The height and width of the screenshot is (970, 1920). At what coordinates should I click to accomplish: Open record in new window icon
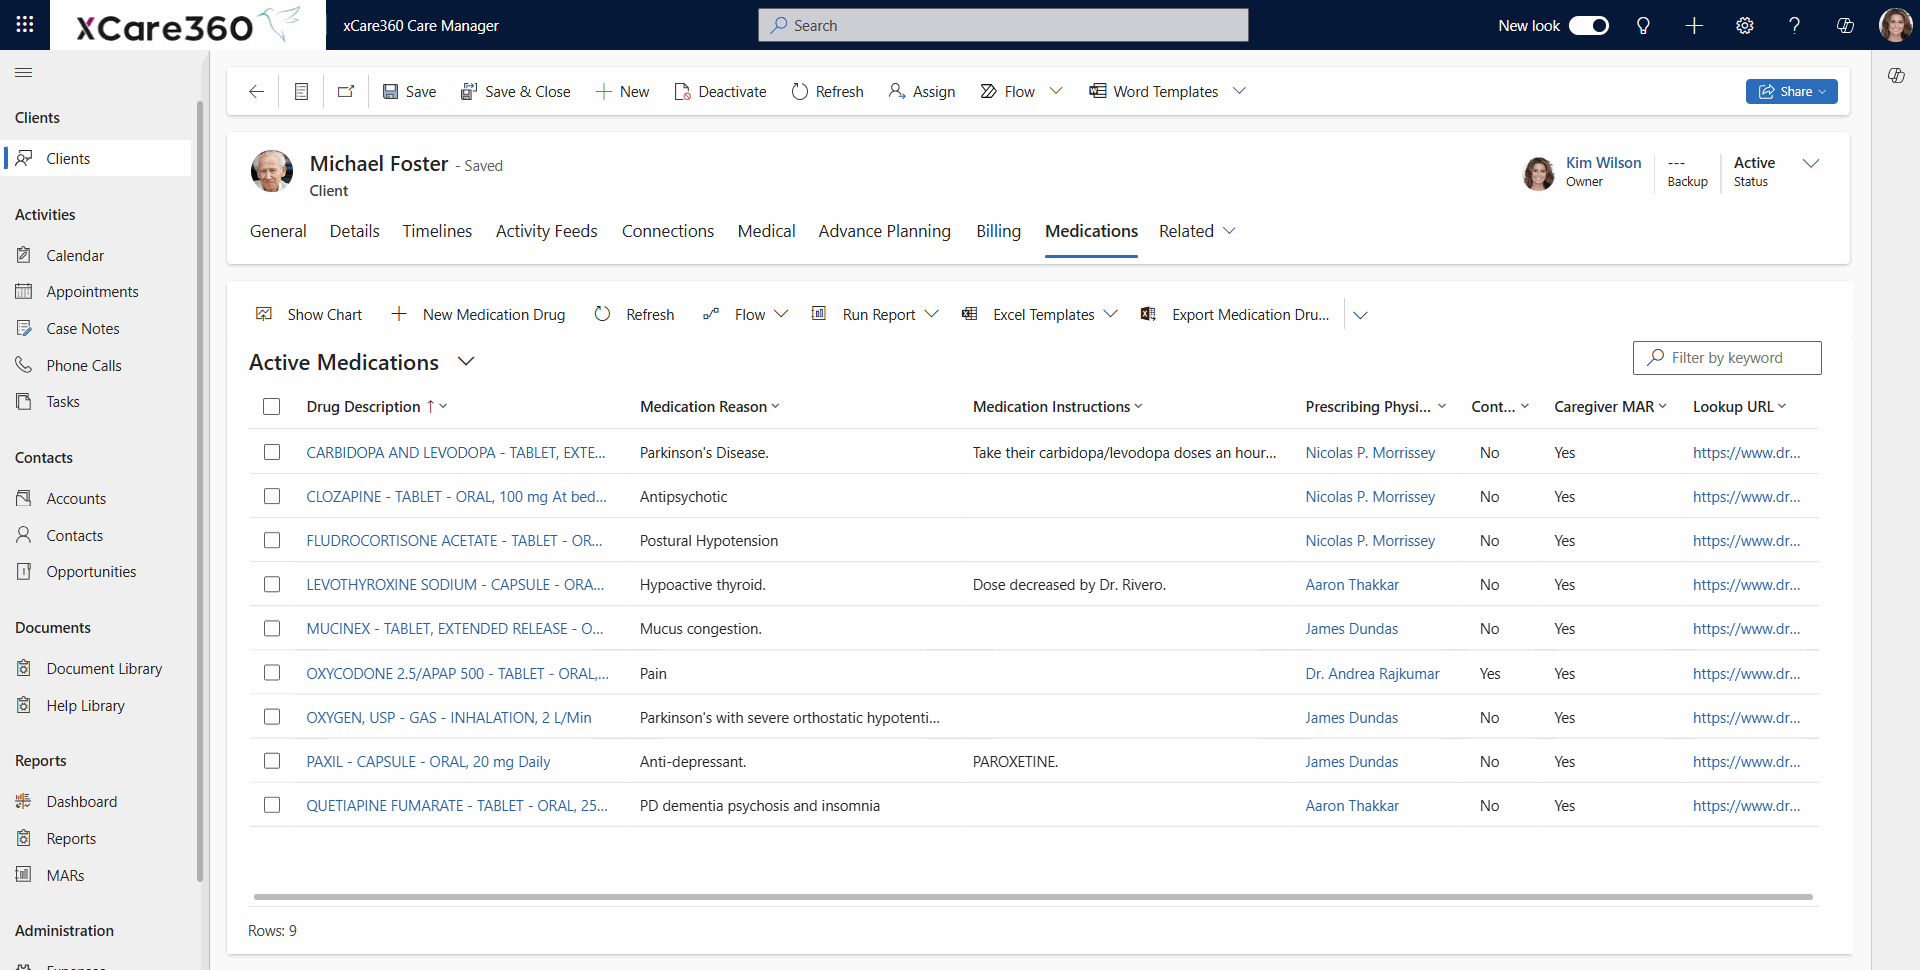[x=346, y=91]
